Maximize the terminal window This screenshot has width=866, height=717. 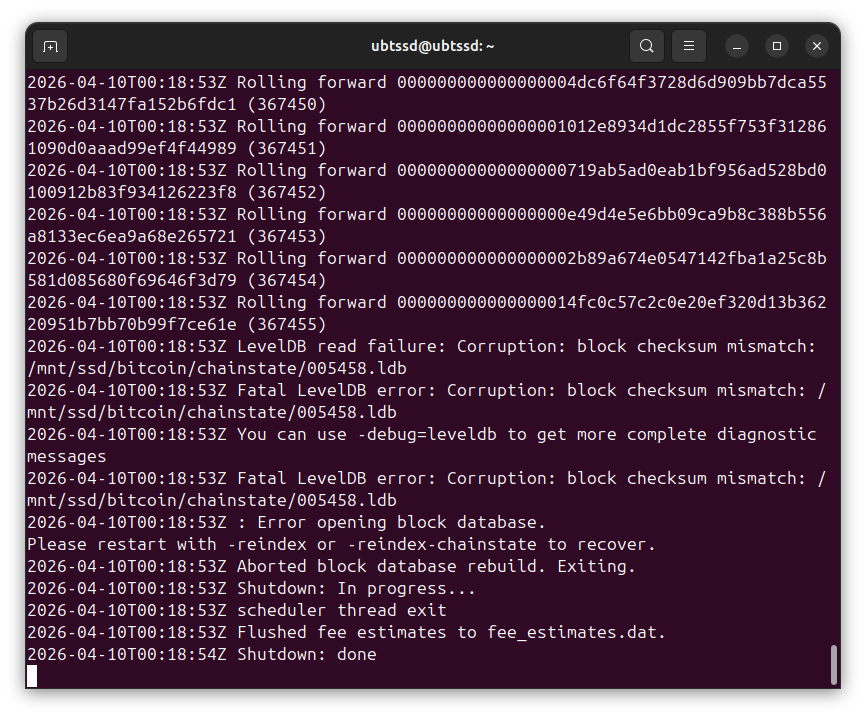click(777, 46)
